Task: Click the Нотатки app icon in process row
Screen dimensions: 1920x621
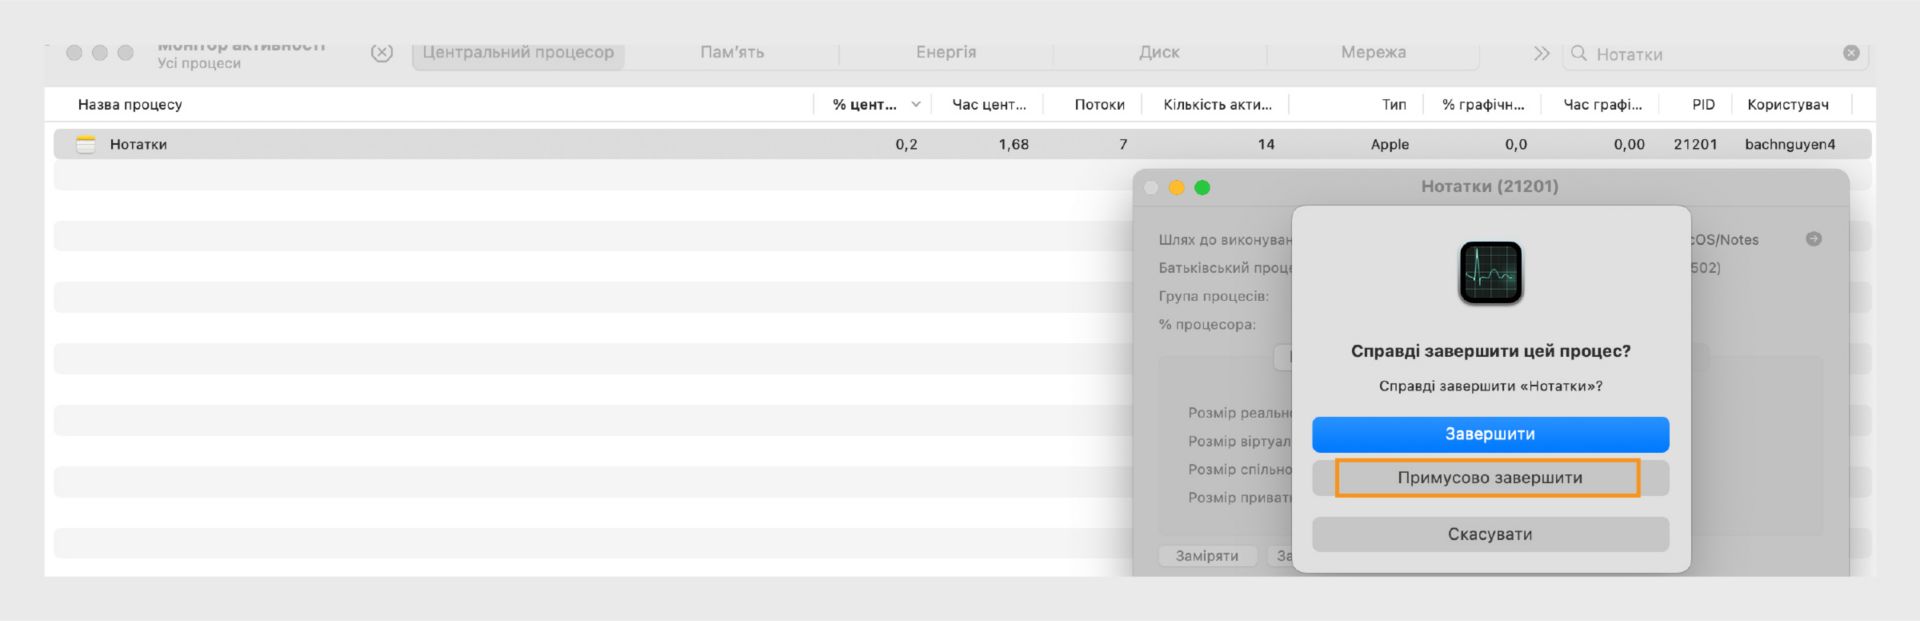Action: click(86, 144)
